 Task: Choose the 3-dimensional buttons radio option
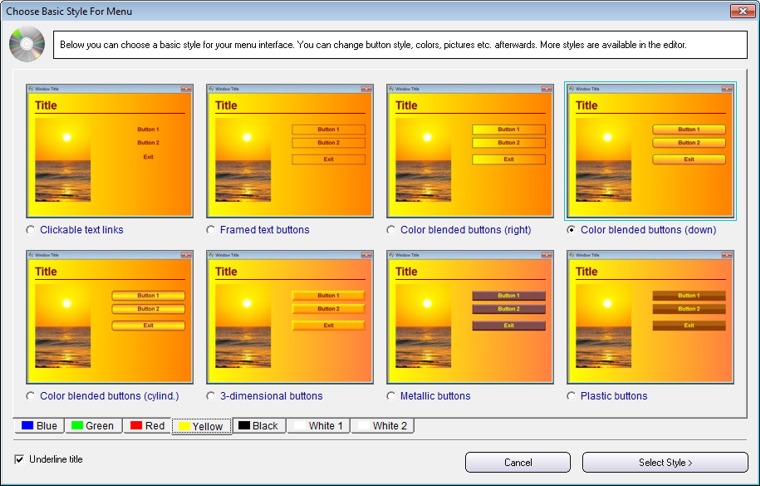(x=211, y=396)
